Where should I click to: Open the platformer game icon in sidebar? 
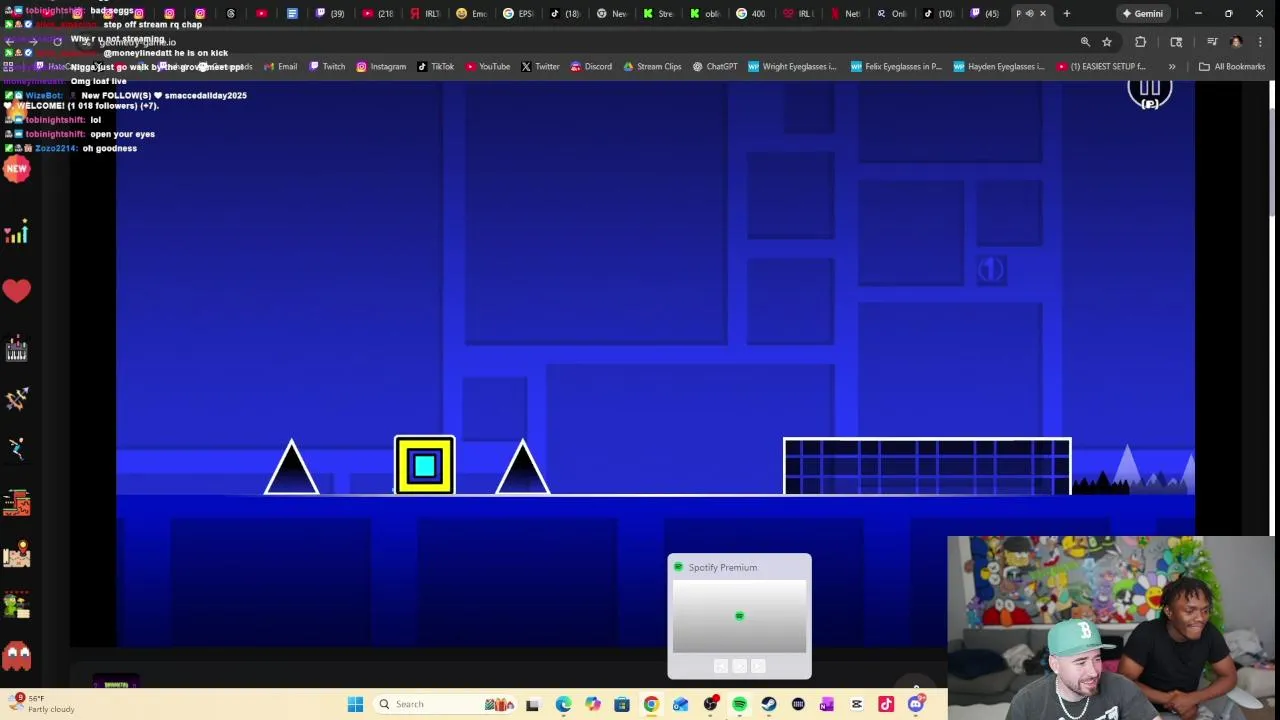(16, 501)
